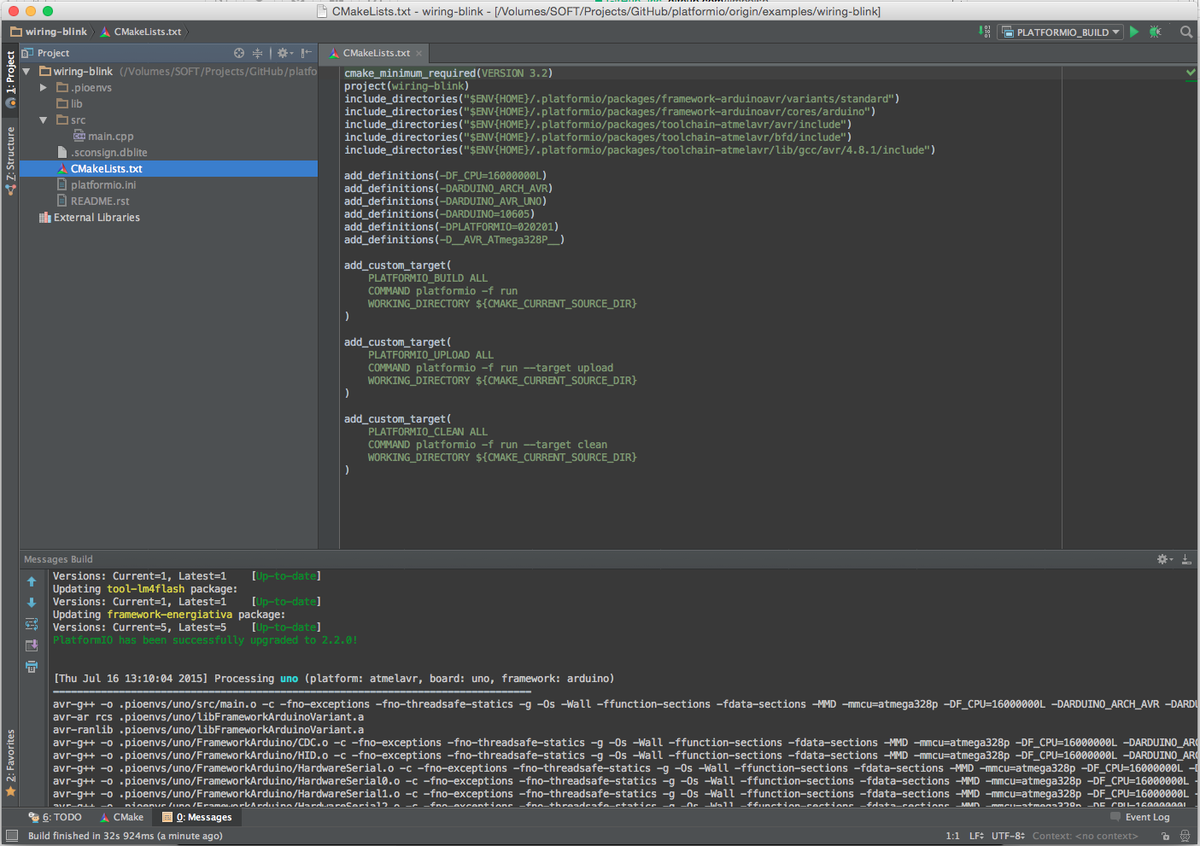Click the macOS green zoom window button

(x=49, y=11)
